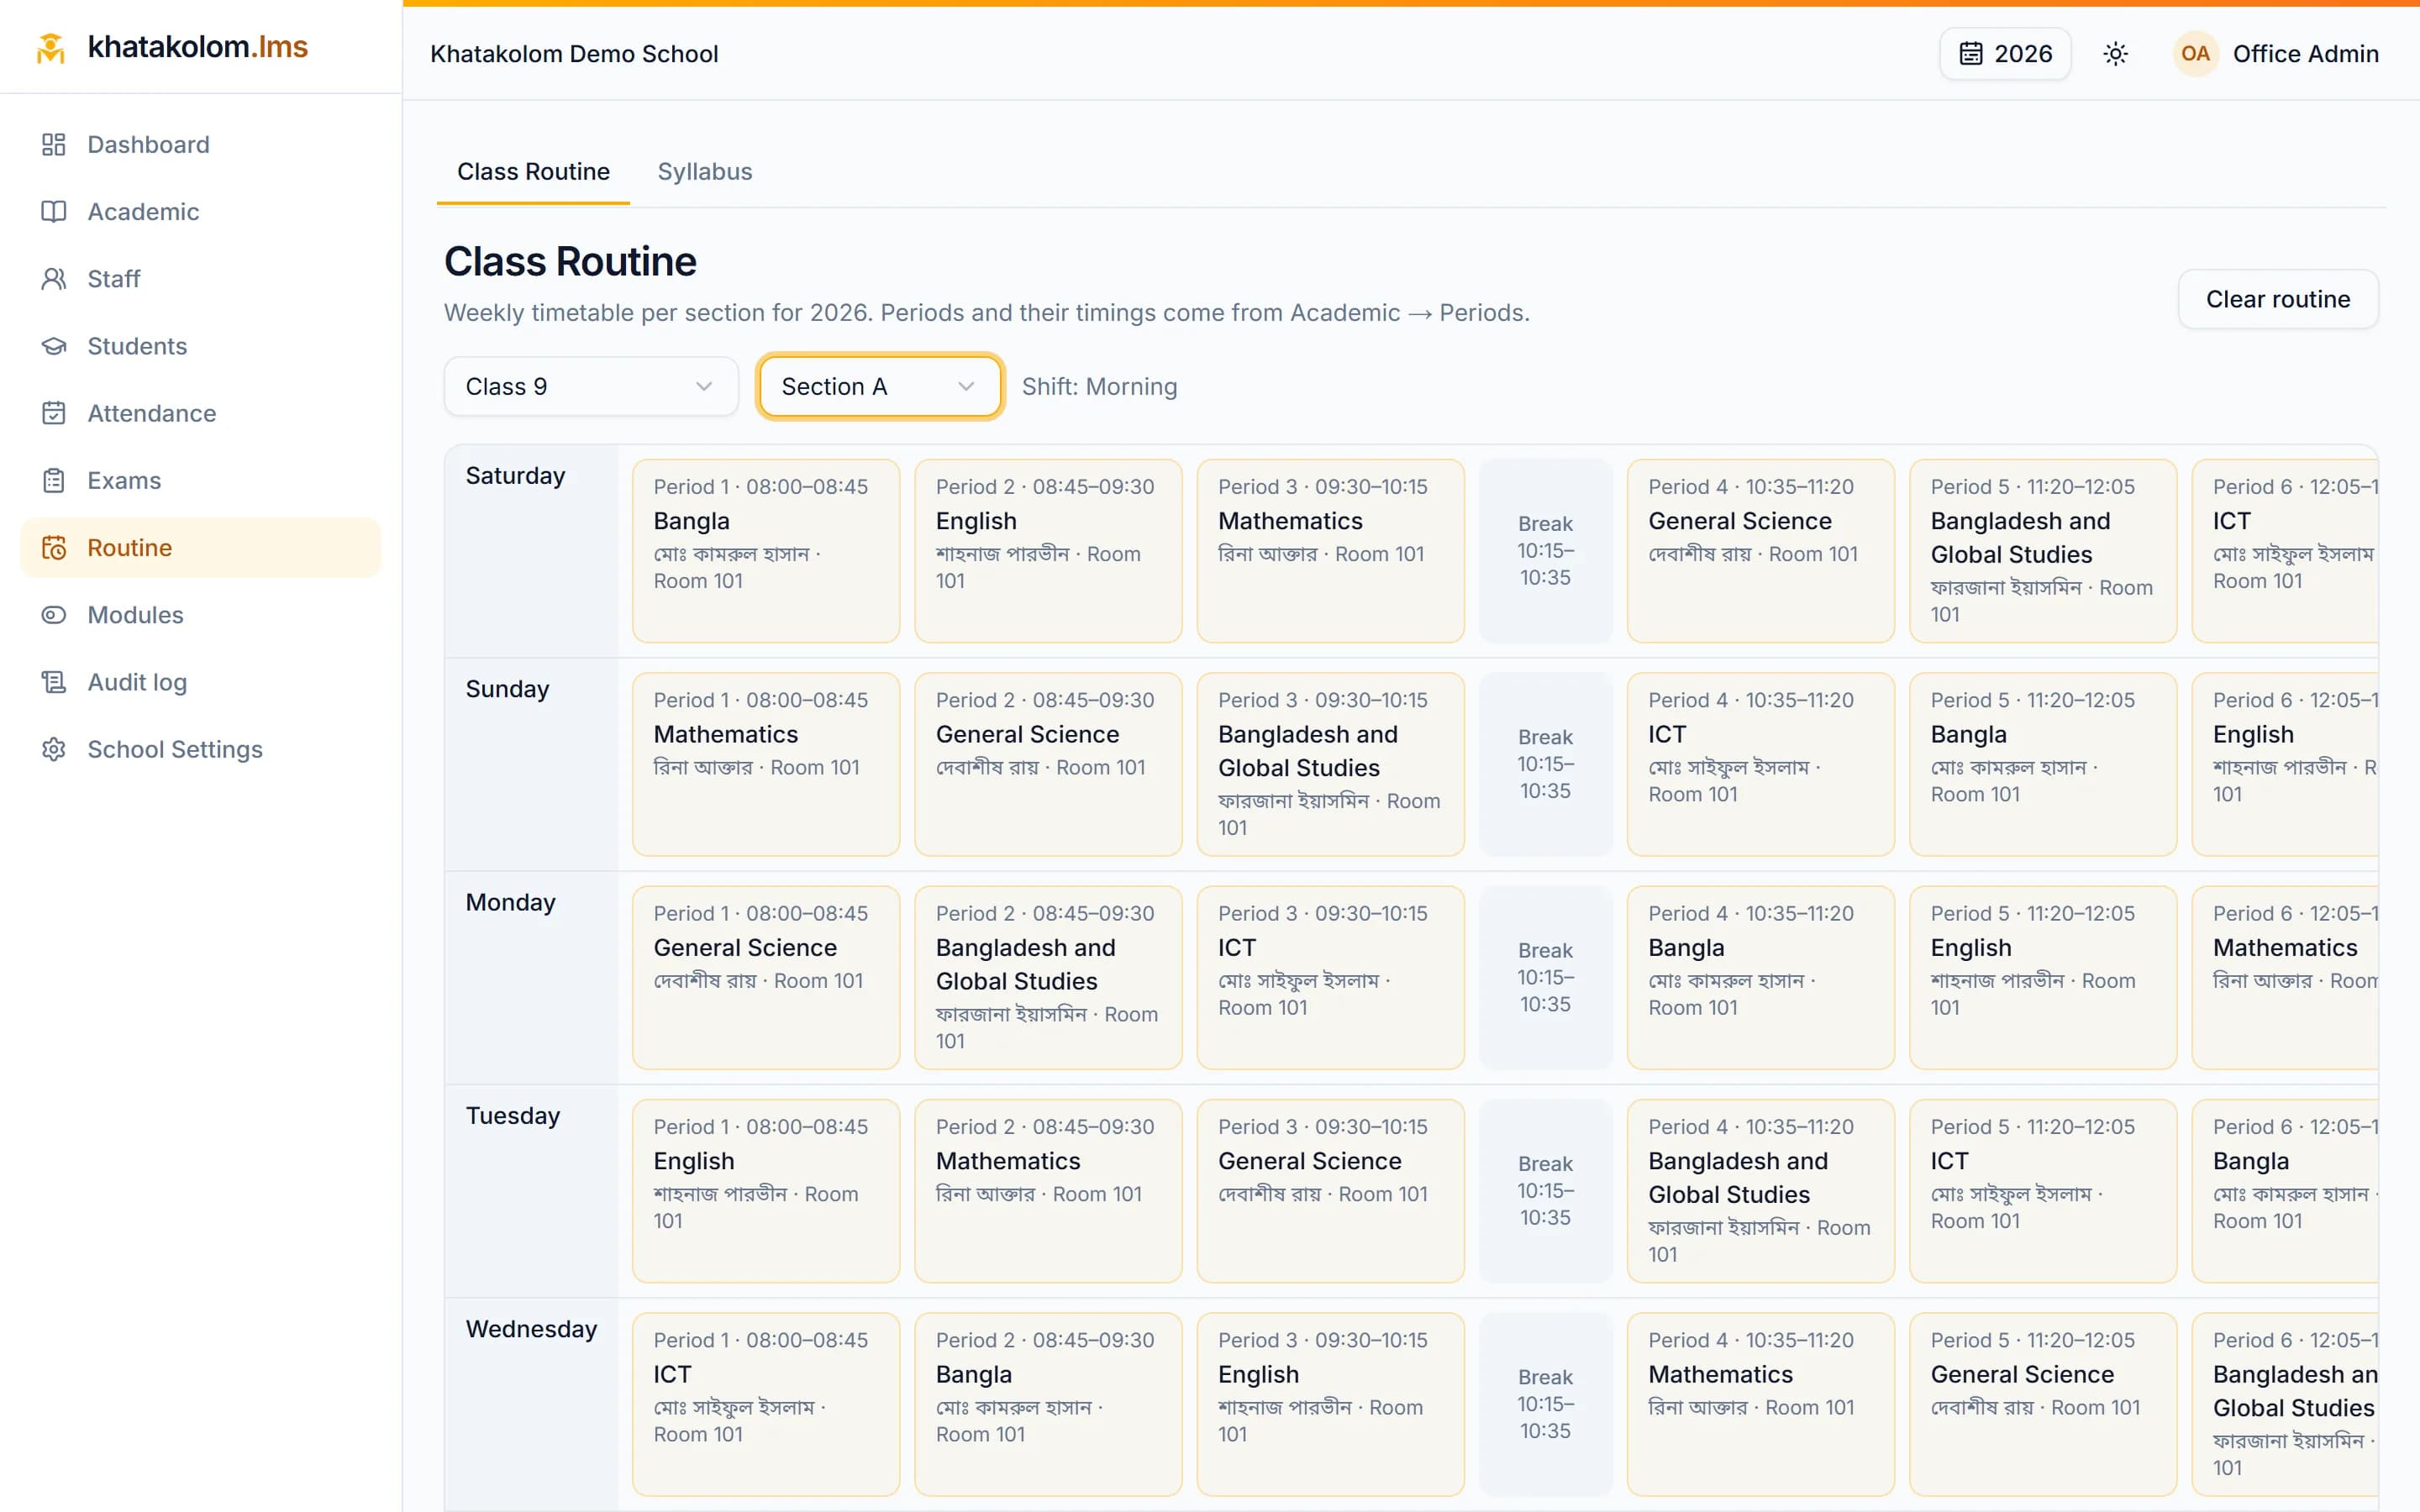
Task: Click the Khatakolom Demo School title
Action: 574,54
